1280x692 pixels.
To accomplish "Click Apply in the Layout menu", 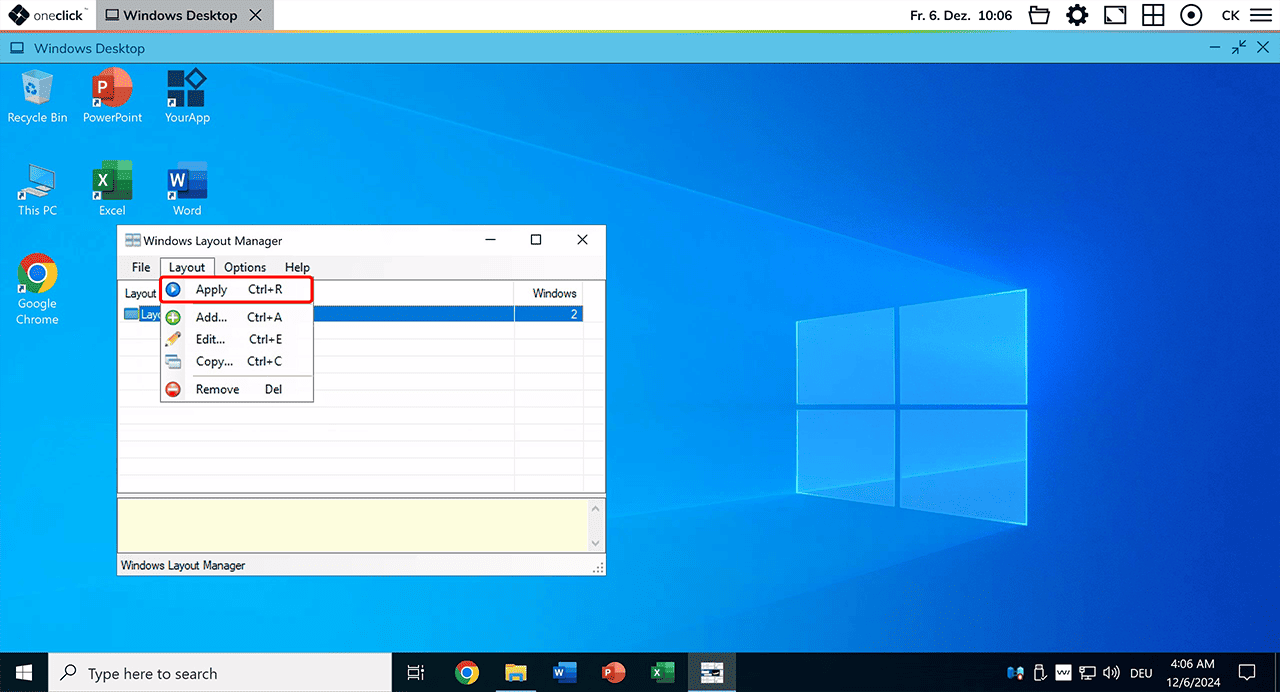I will pyautogui.click(x=211, y=290).
